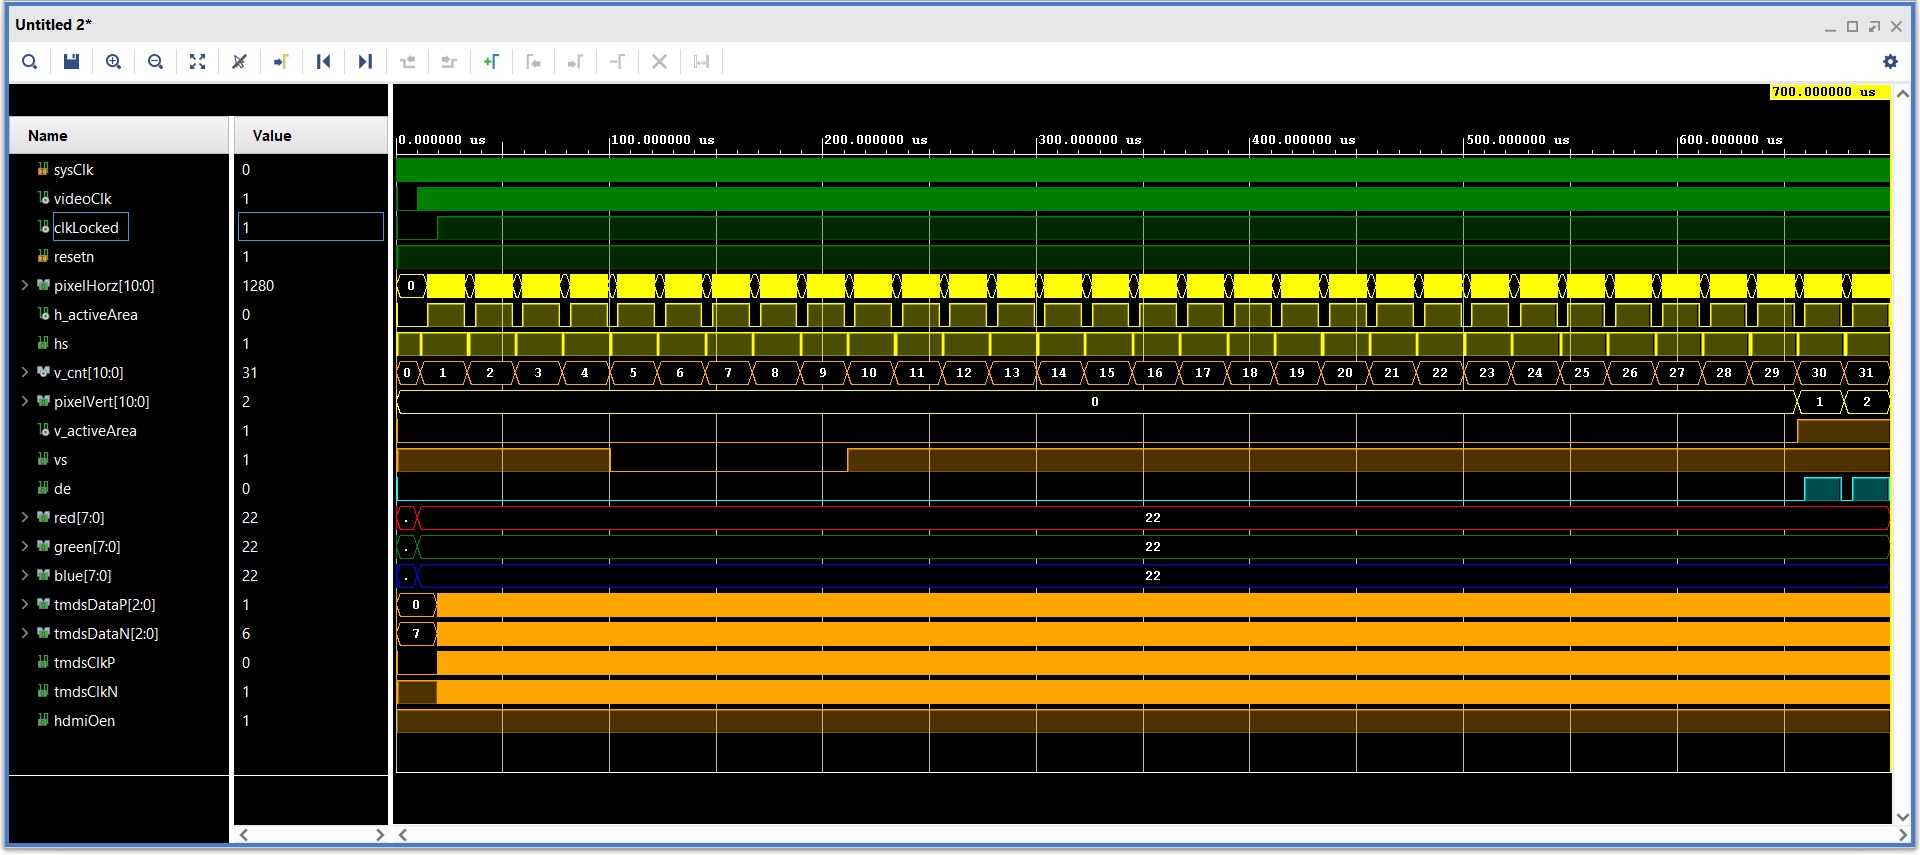1920x855 pixels.
Task: Add a marker to the waveform
Action: click(x=491, y=62)
